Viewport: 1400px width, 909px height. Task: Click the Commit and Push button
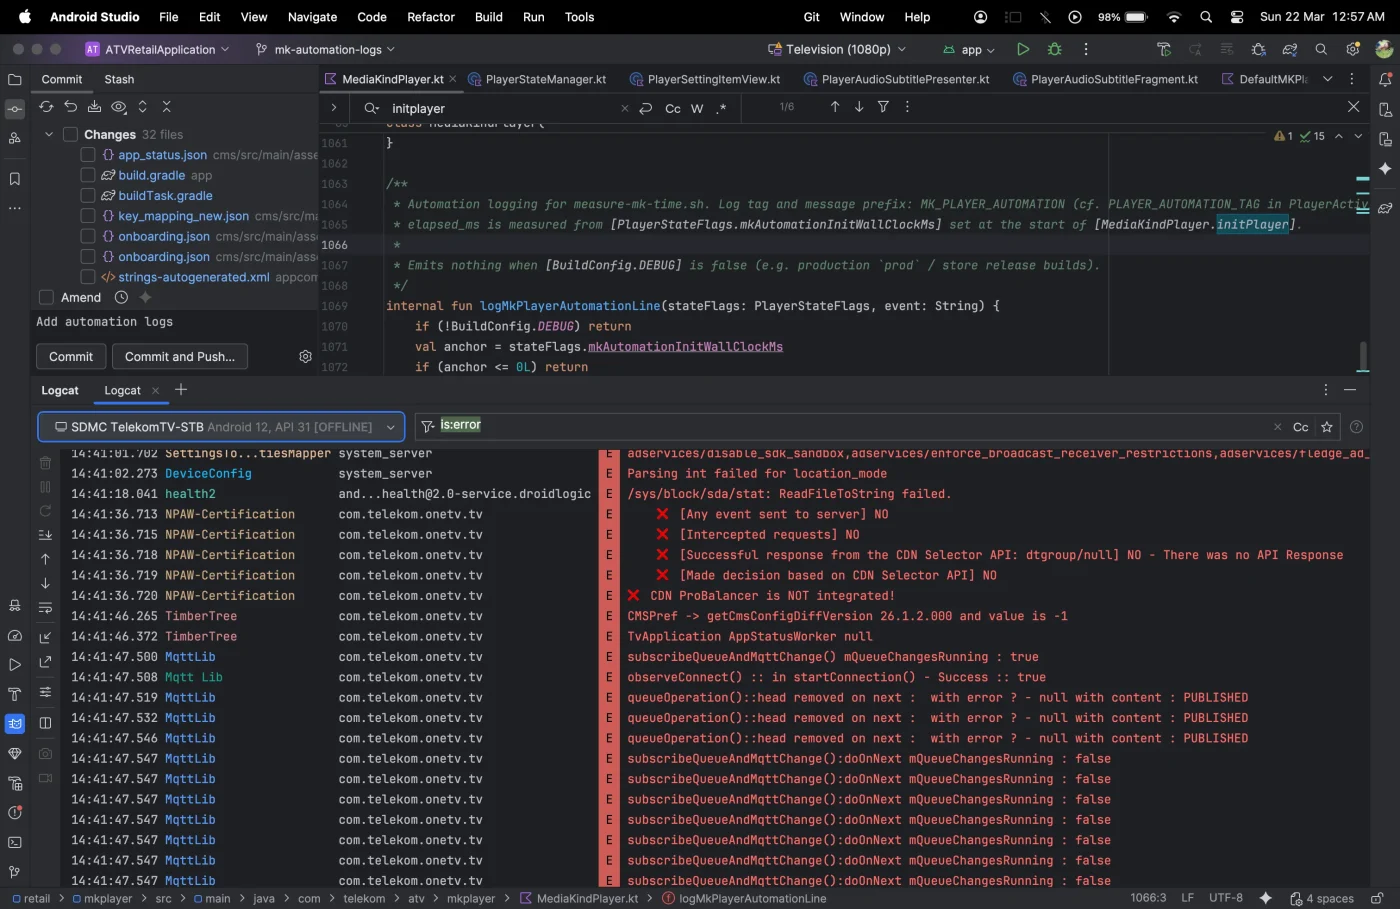(180, 357)
